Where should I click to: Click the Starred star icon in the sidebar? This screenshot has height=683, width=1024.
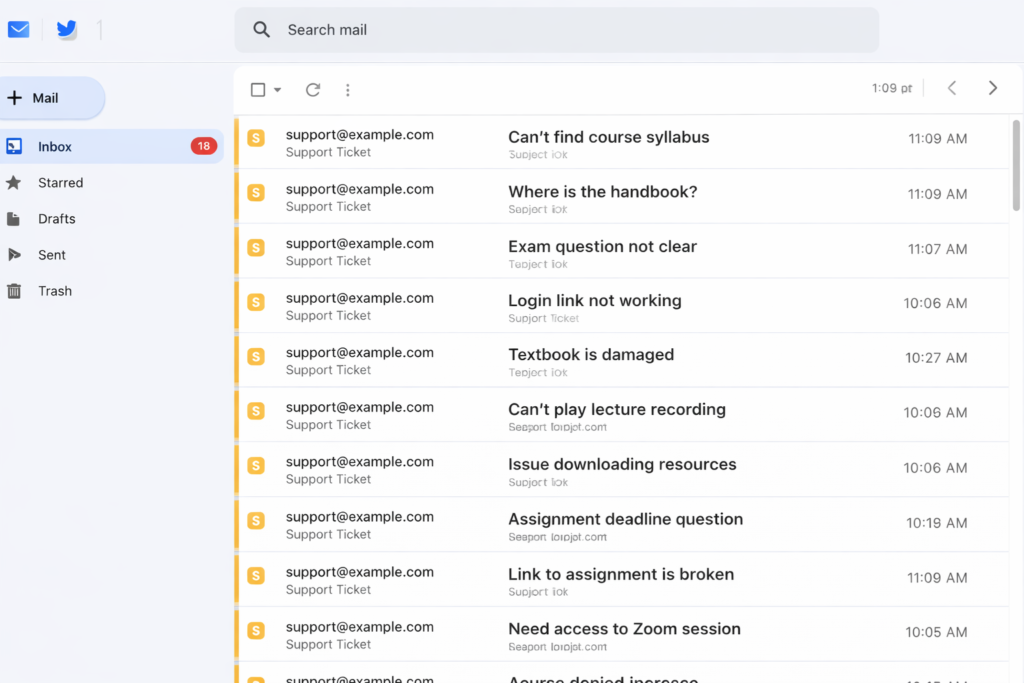pos(14,183)
